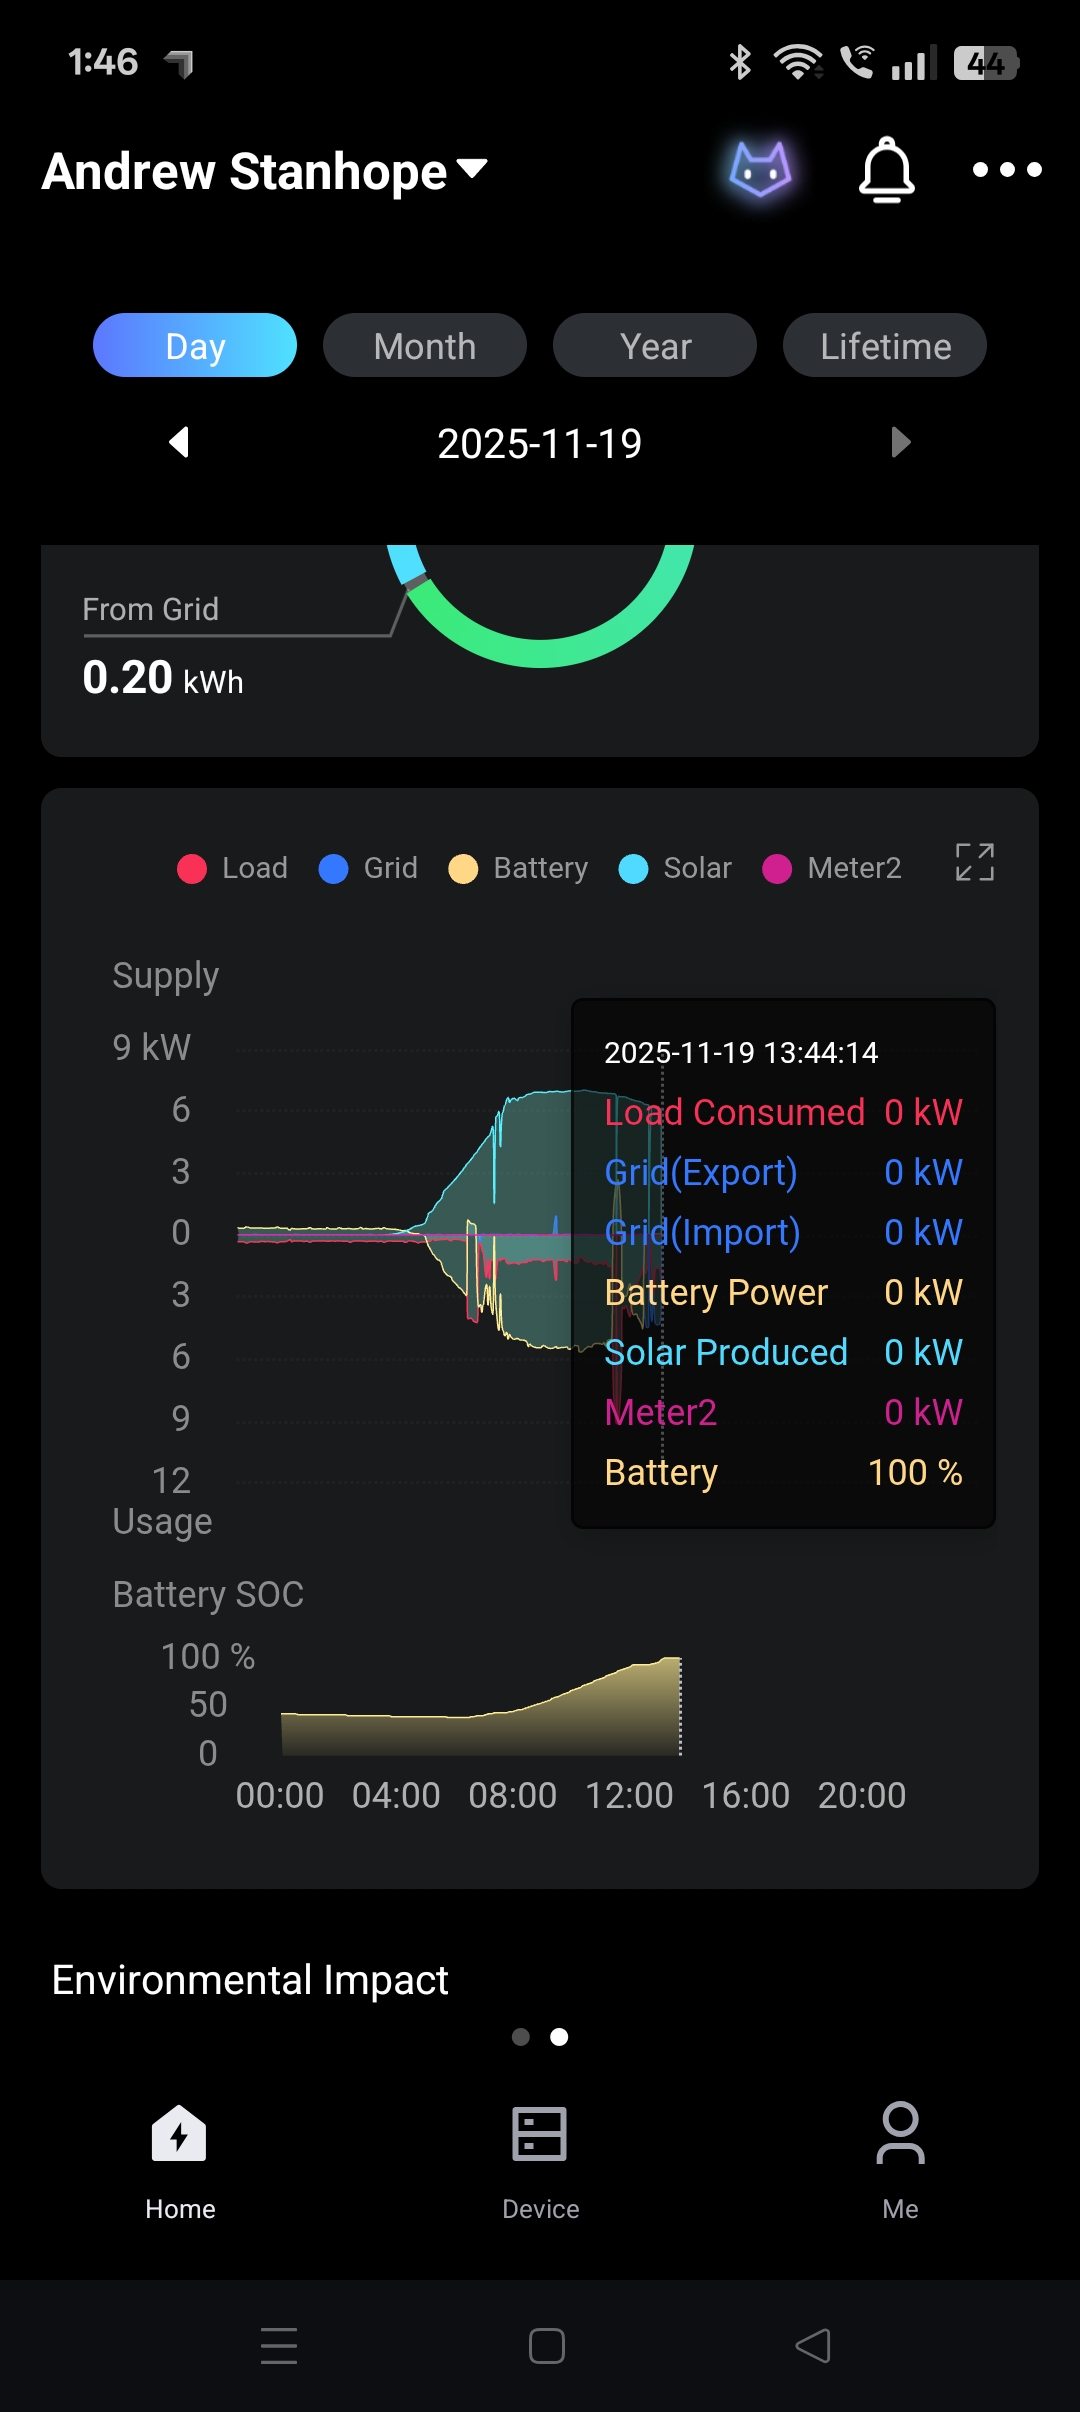
Task: Go to the next day arrow
Action: point(900,442)
